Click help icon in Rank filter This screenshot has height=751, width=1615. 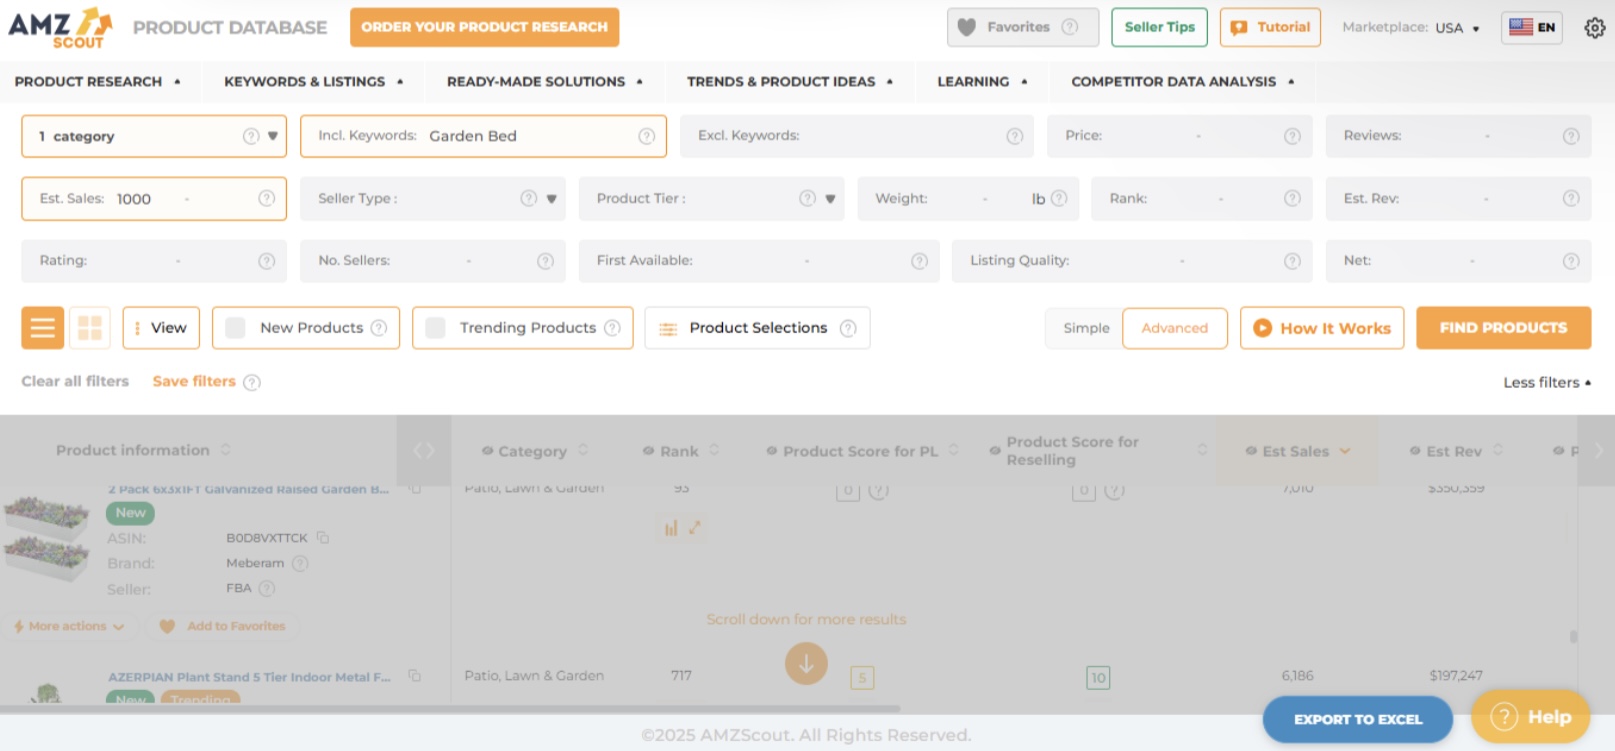tap(1292, 198)
